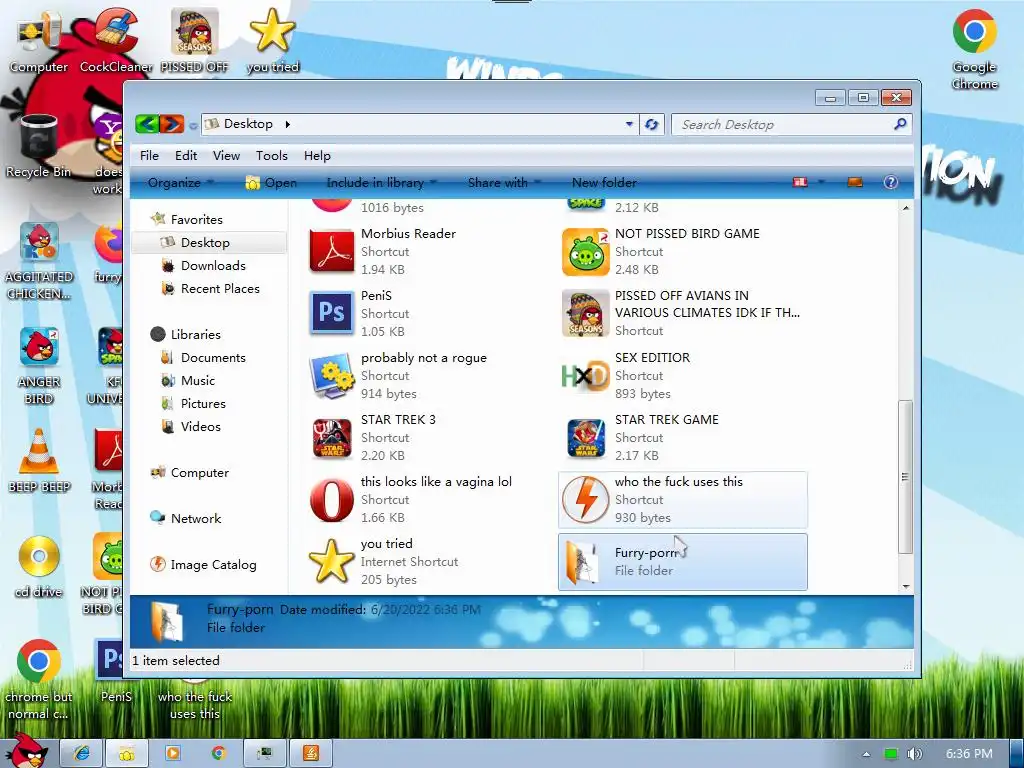This screenshot has width=1024, height=768.
Task: Click the Open toolbar button
Action: pyautogui.click(x=271, y=183)
